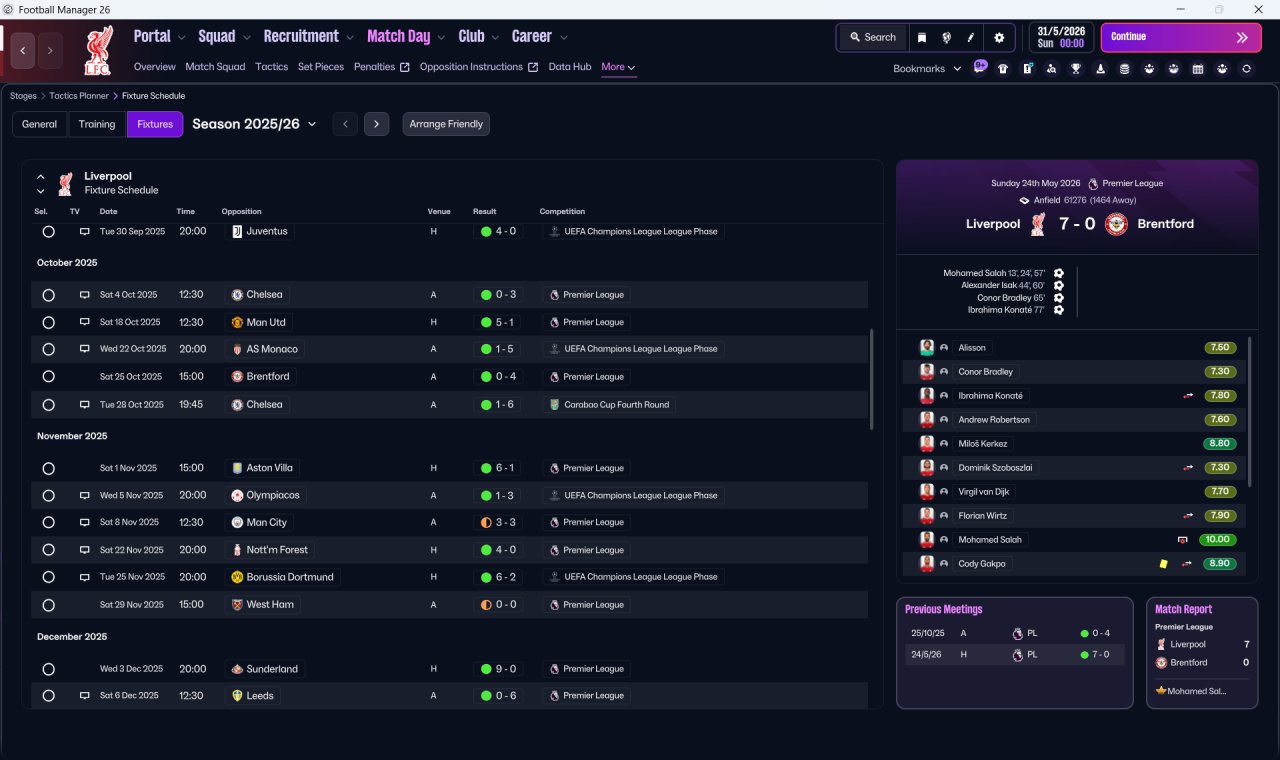Click the Continue button
The image size is (1280, 760).
[x=1181, y=37]
